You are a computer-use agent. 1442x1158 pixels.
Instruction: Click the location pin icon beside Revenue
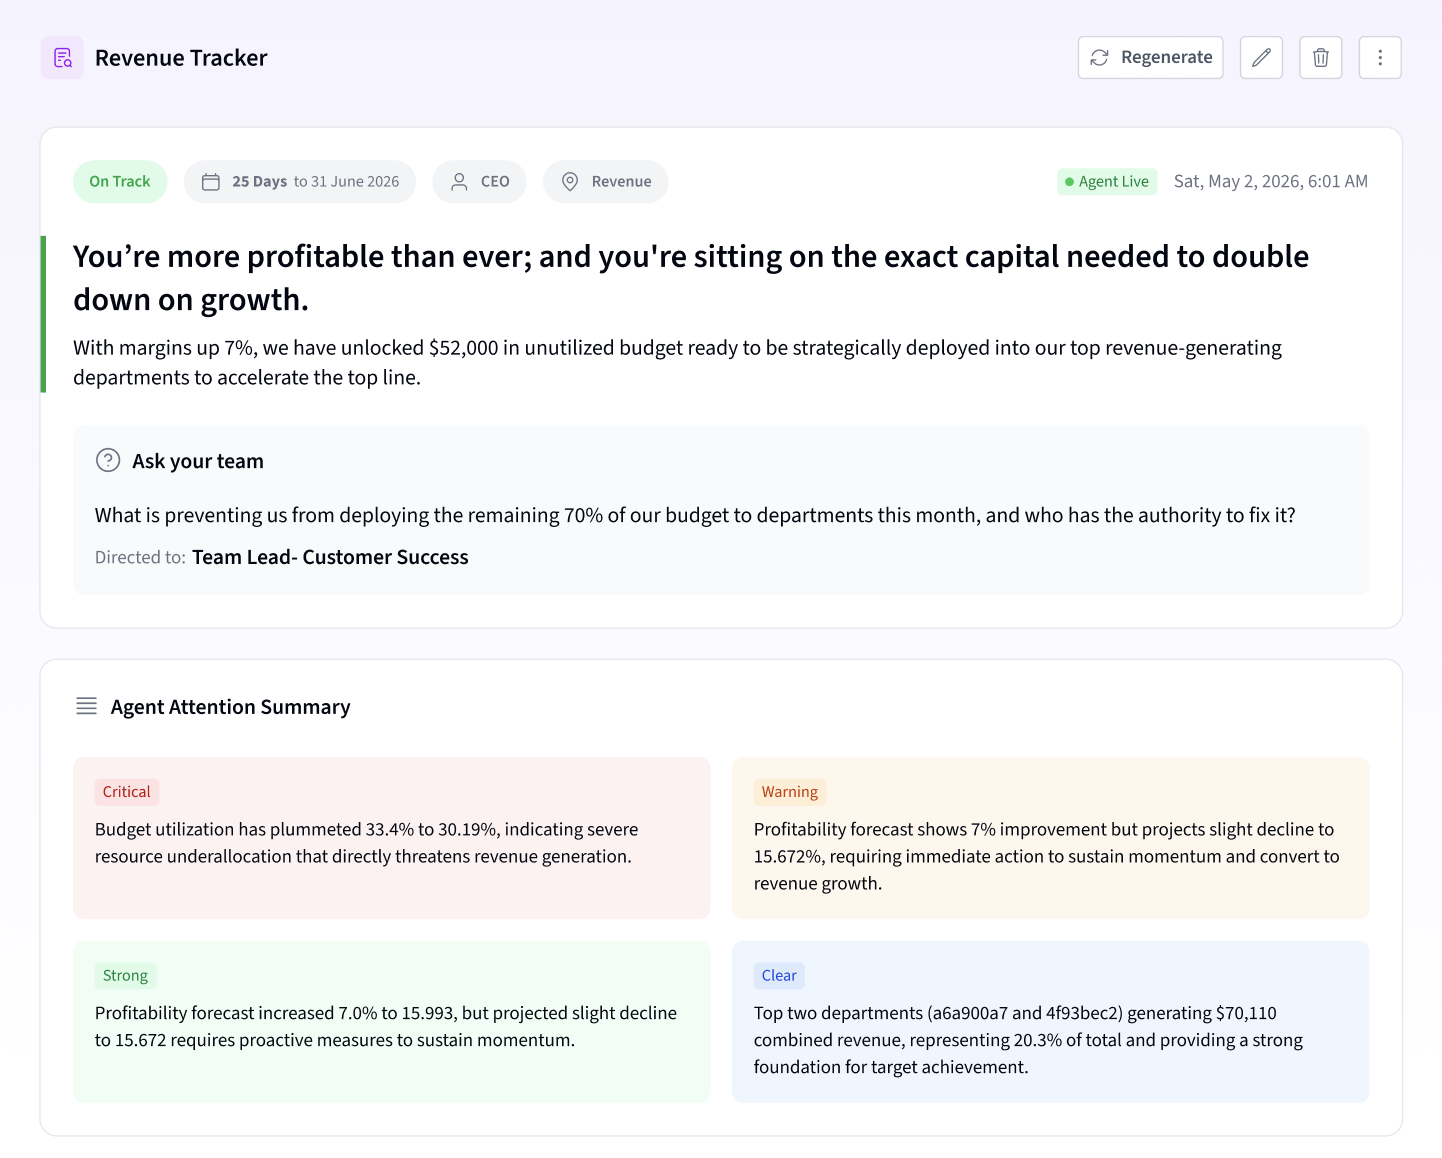click(570, 181)
